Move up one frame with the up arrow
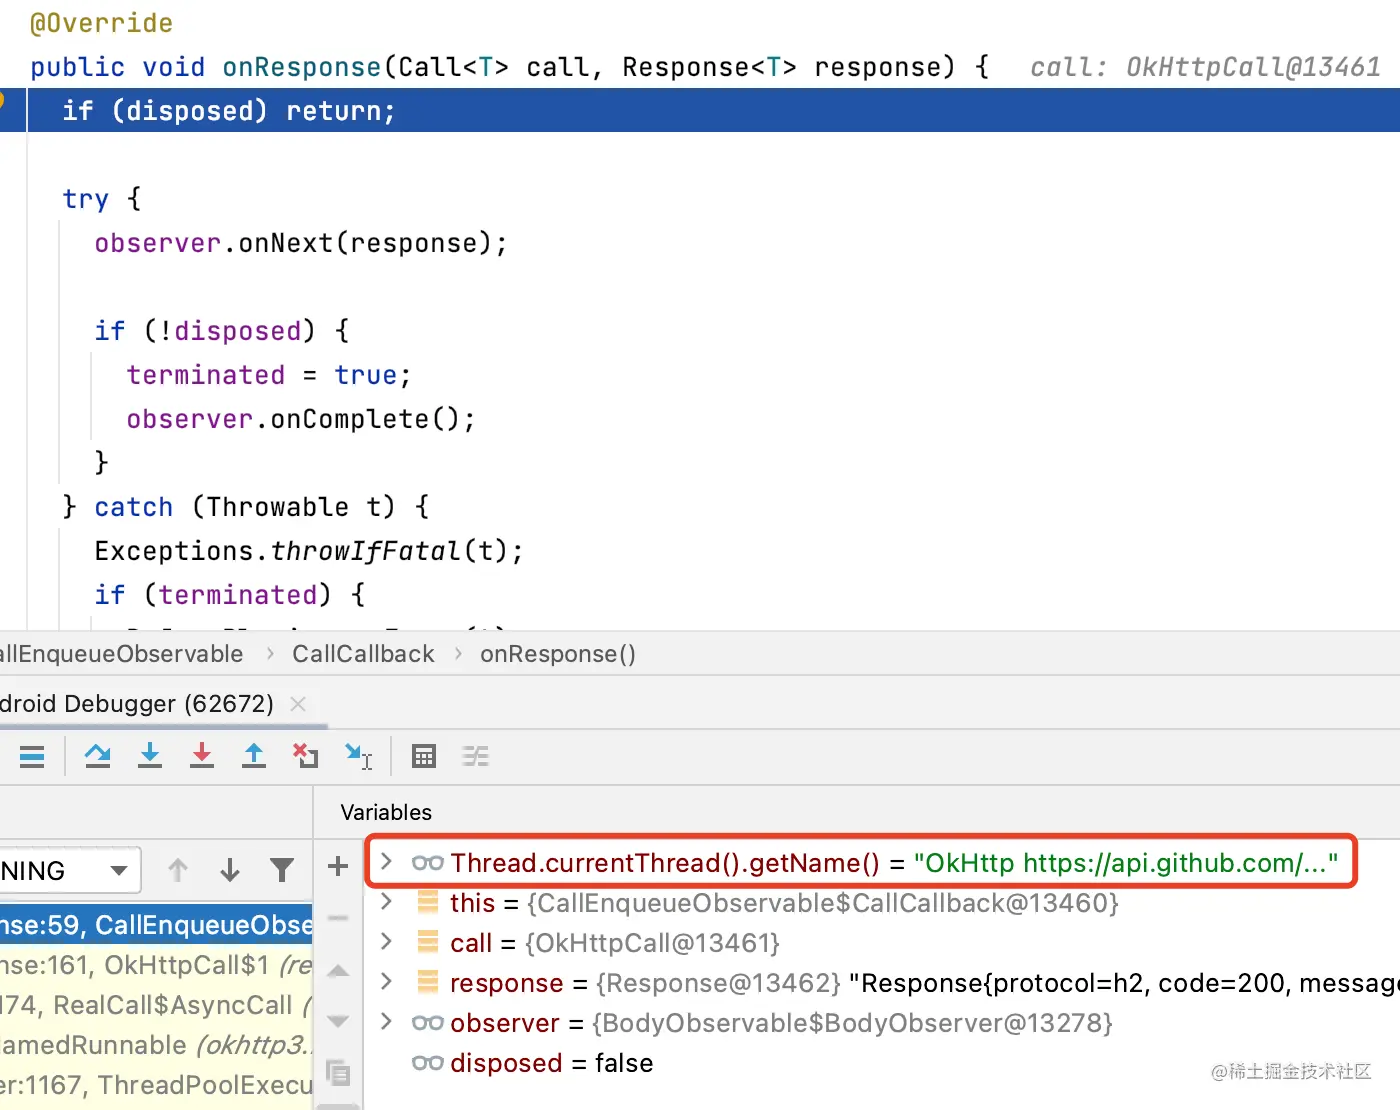Screen dimensions: 1400x1110 click(x=178, y=870)
